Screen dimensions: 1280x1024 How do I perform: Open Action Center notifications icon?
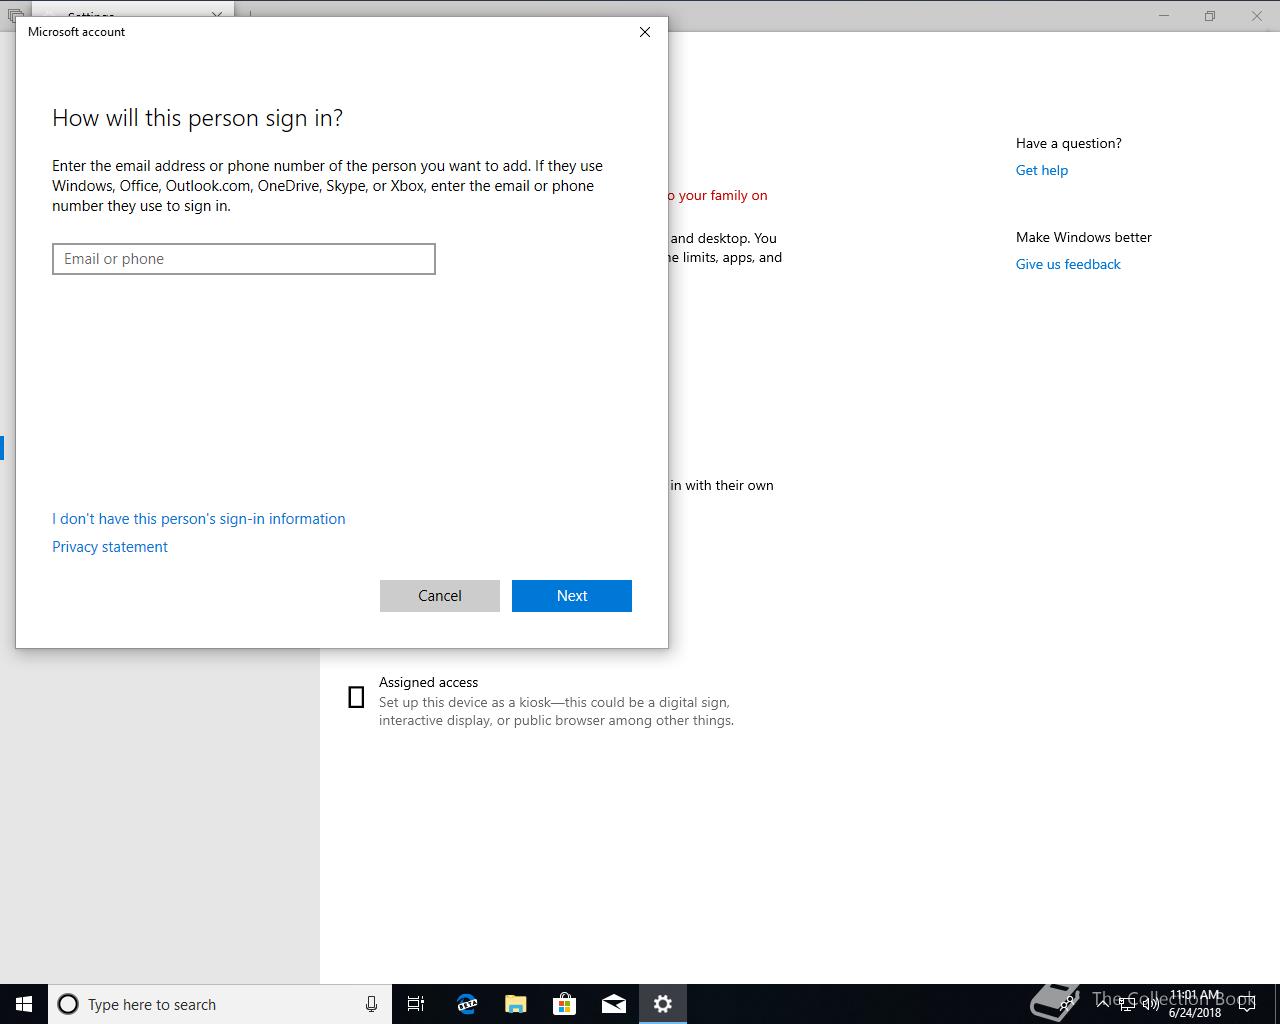point(1247,1004)
